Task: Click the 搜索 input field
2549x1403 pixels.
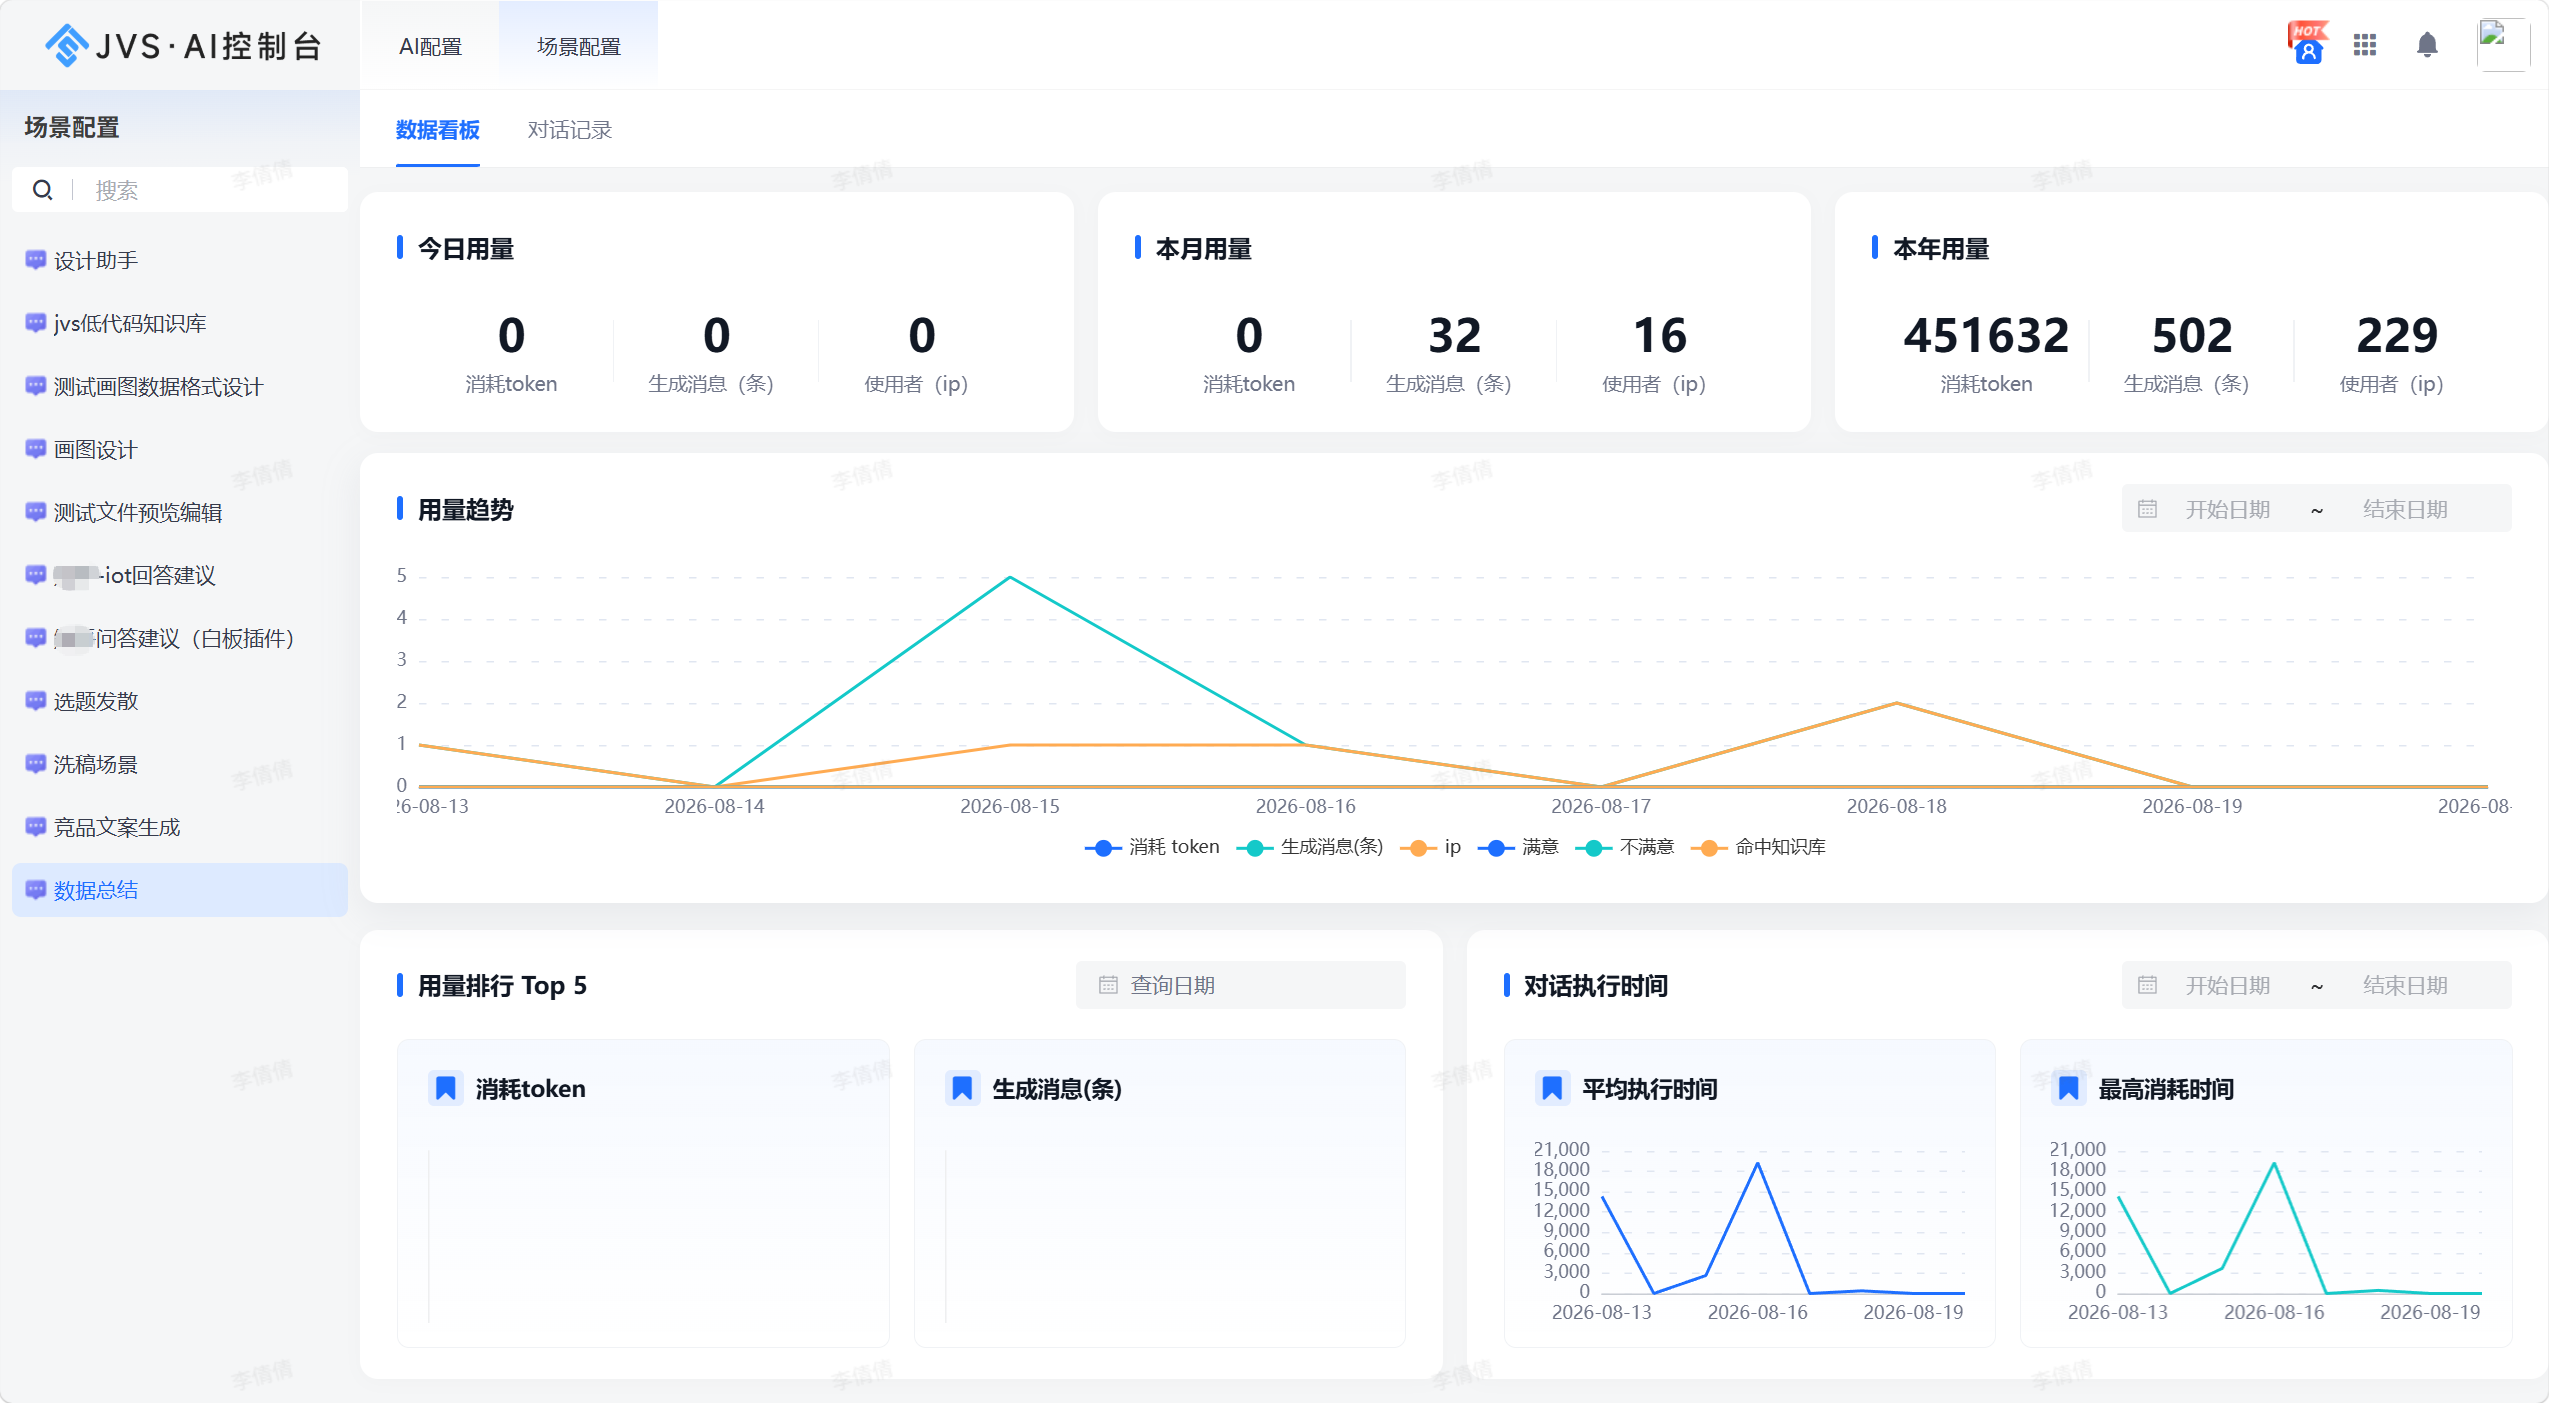Action: pos(180,190)
